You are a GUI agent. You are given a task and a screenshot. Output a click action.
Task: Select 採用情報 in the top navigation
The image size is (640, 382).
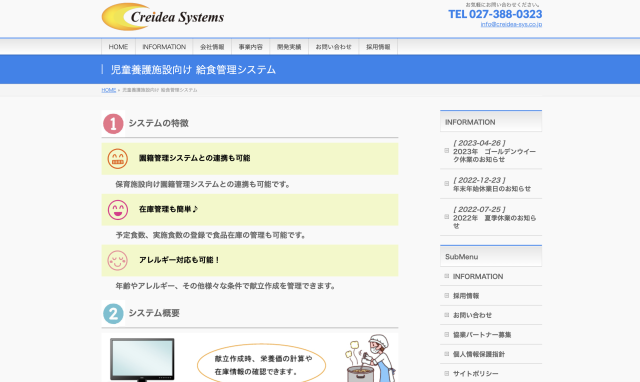[x=378, y=47]
